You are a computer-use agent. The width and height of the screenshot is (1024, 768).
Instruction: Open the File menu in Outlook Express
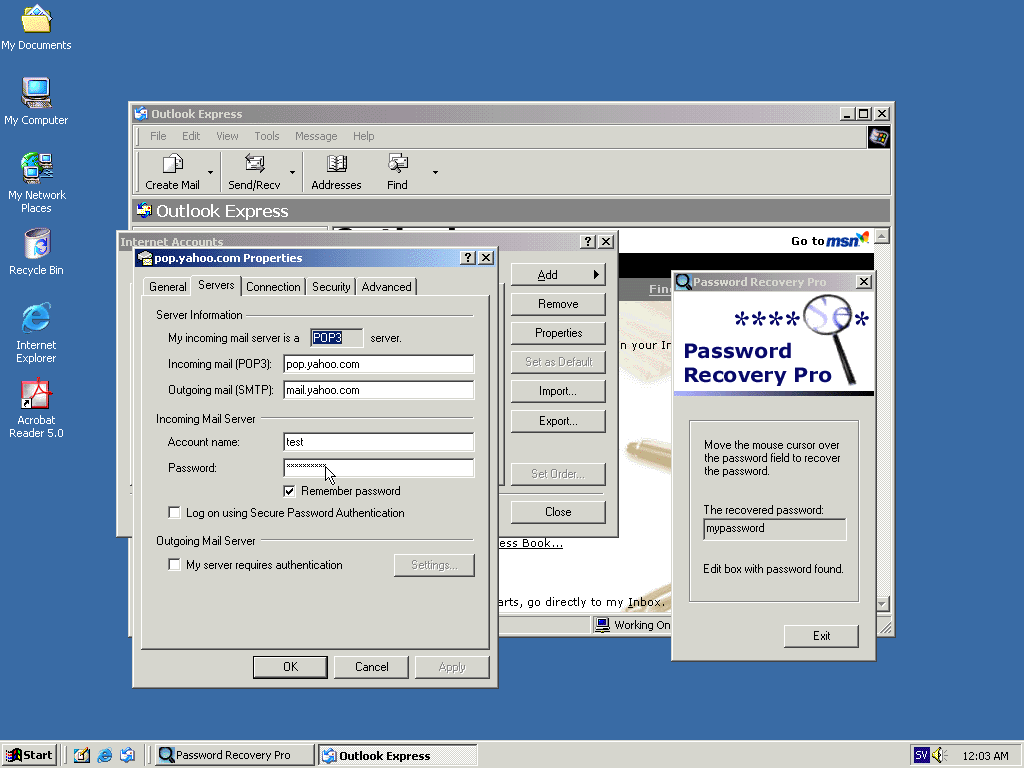[x=158, y=136]
